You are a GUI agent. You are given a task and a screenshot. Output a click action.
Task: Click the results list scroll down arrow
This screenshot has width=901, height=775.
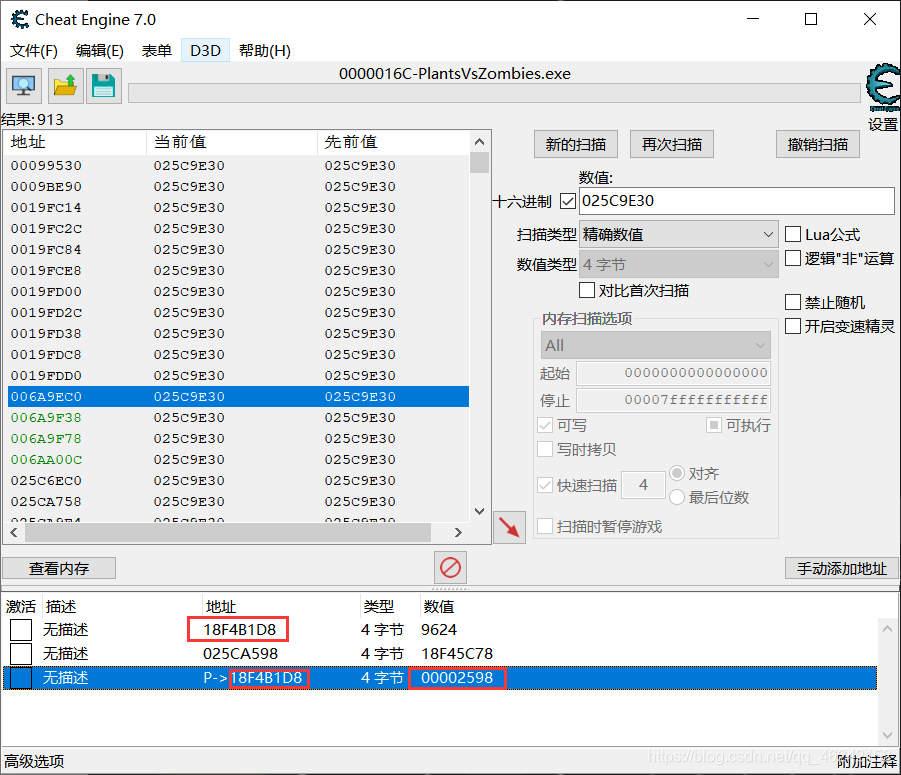(x=479, y=511)
